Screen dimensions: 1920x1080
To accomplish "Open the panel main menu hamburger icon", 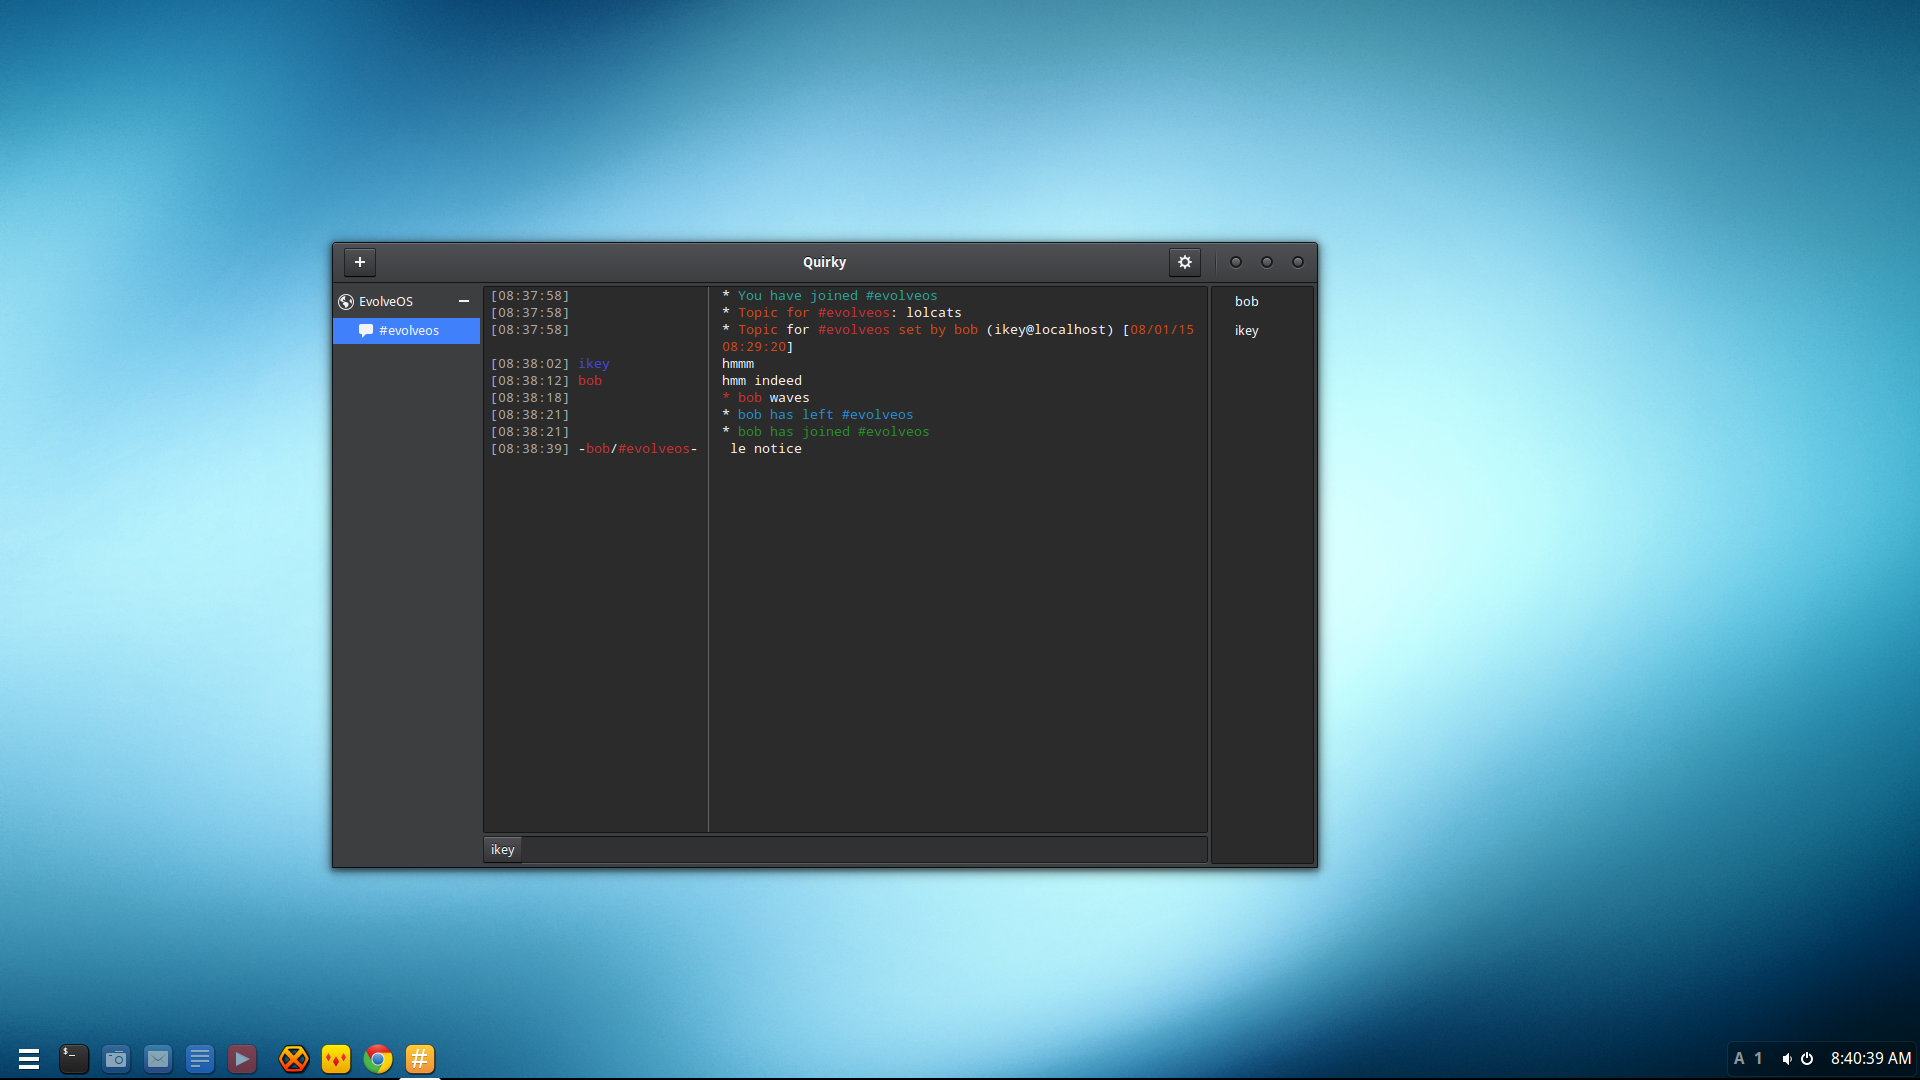I will point(29,1058).
